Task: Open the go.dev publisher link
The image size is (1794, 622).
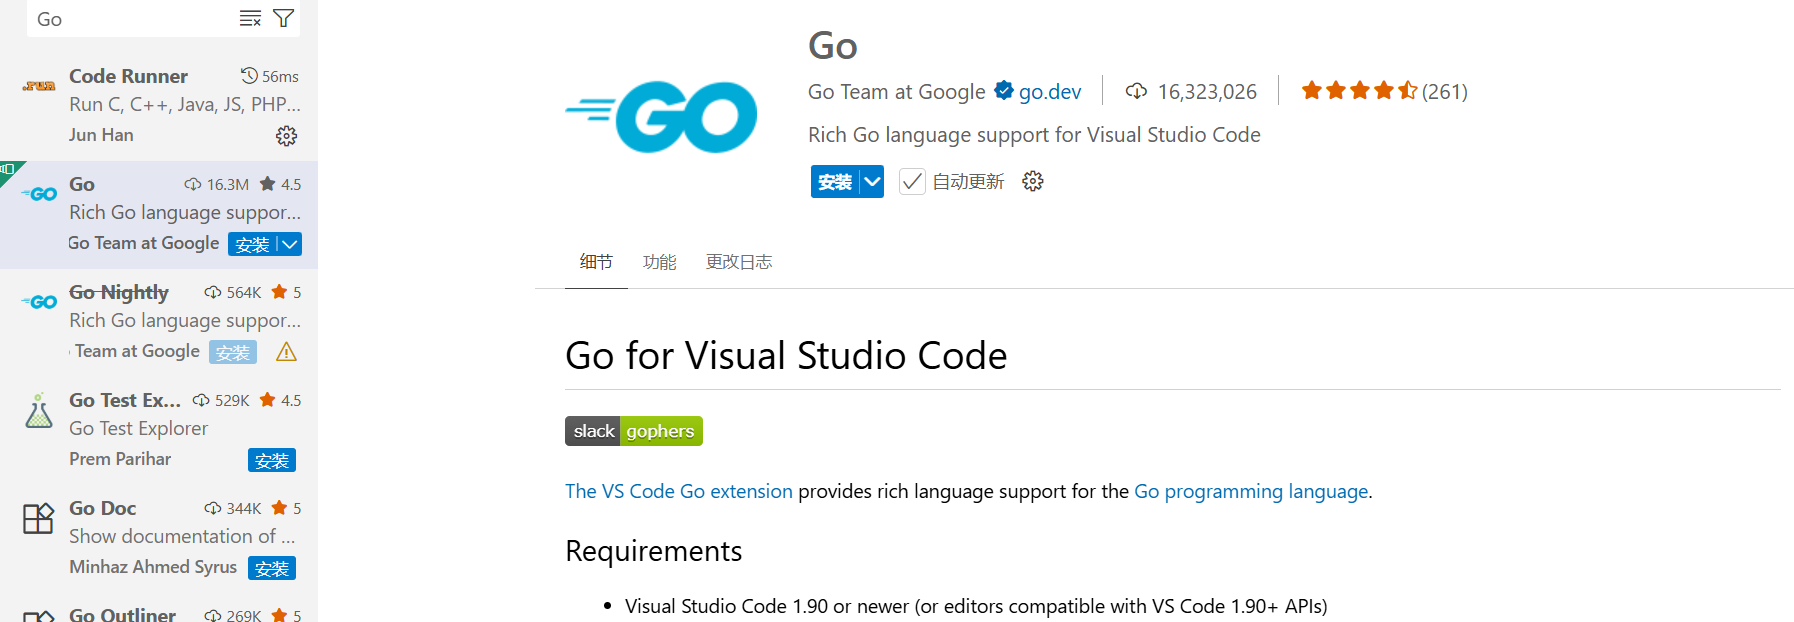Action: (x=1050, y=92)
